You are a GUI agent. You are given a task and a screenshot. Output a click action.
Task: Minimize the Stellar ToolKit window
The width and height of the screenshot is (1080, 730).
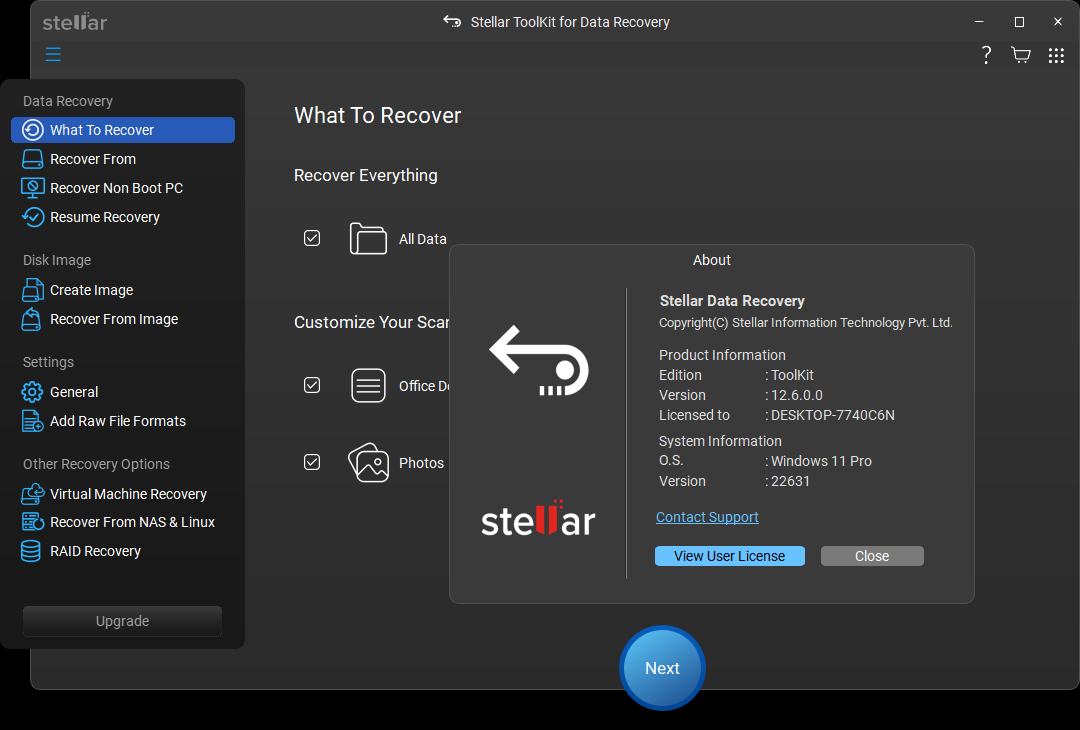979,22
